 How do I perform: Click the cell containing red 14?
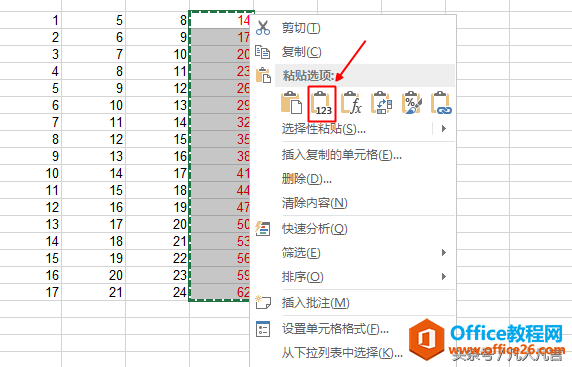pyautogui.click(x=220, y=20)
